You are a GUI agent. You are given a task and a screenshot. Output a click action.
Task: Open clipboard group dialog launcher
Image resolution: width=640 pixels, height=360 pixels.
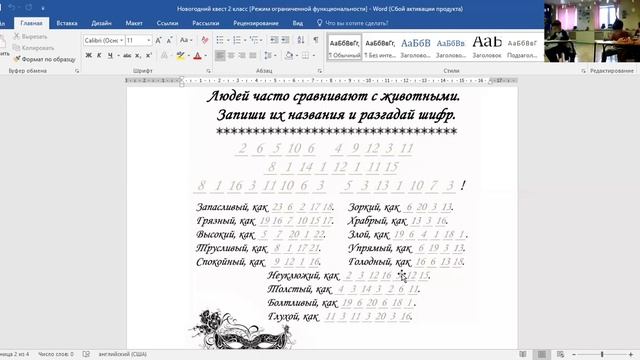click(x=77, y=71)
